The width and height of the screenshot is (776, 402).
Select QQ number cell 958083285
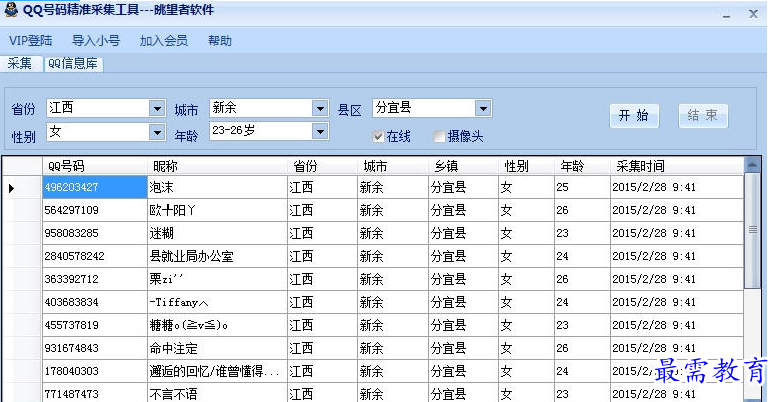95,233
